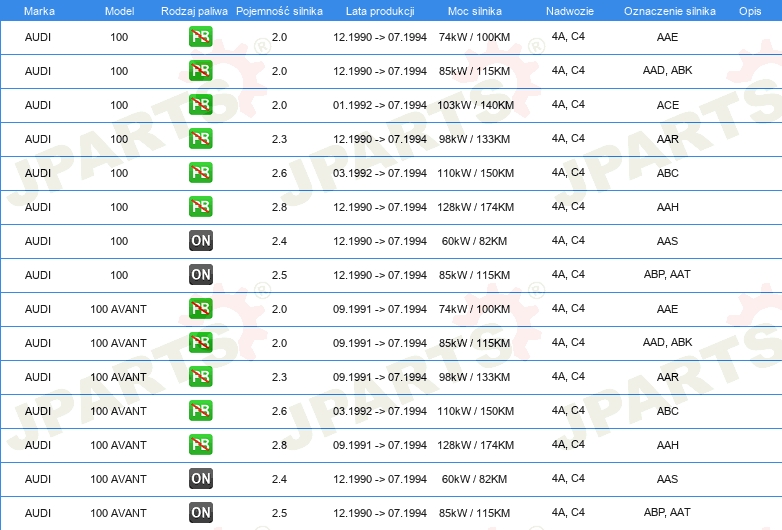Select the ABC engine code in Audi 100 row

(x=667, y=173)
